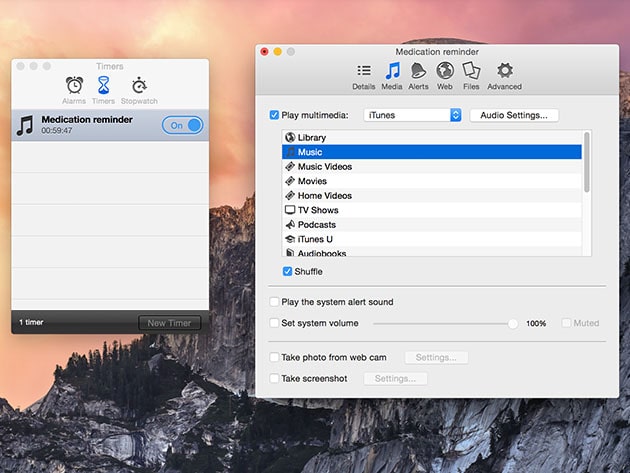630x473 pixels.
Task: Click the 00:59:47 countdown text
Action: [x=57, y=131]
